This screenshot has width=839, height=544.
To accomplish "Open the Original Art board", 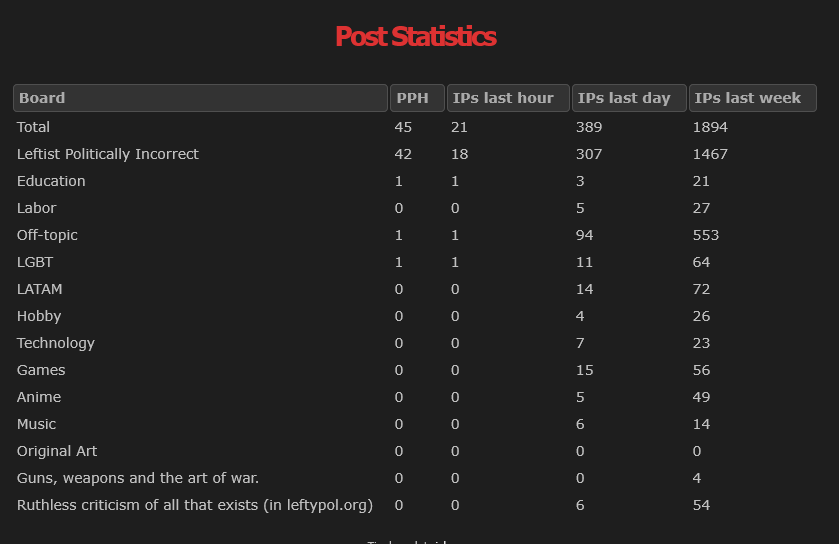I will tap(57, 451).
